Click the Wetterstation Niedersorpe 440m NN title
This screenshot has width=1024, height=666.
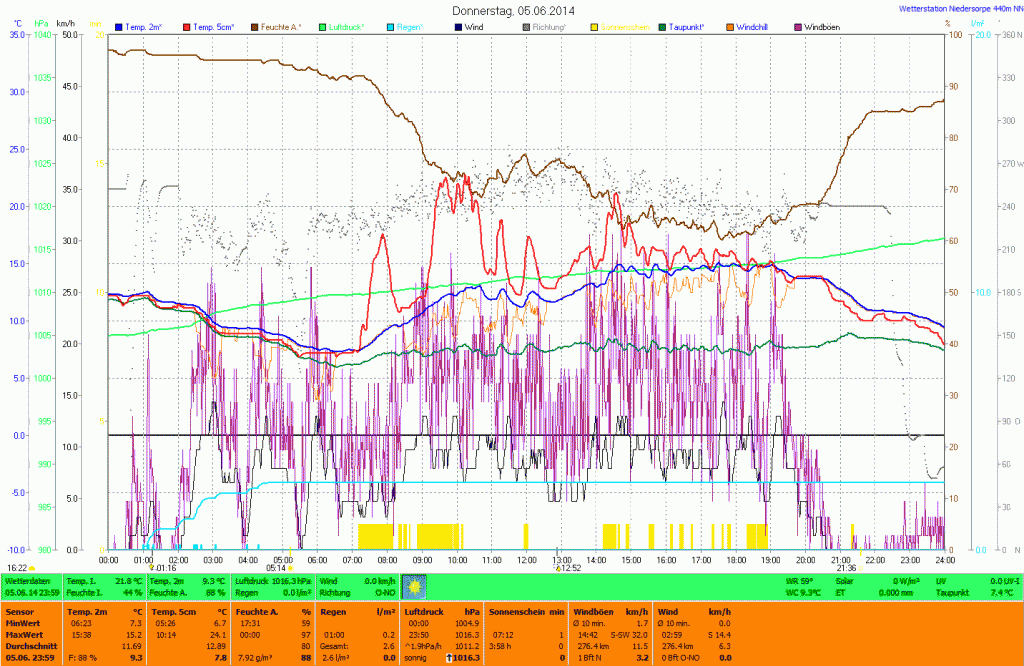click(x=955, y=9)
